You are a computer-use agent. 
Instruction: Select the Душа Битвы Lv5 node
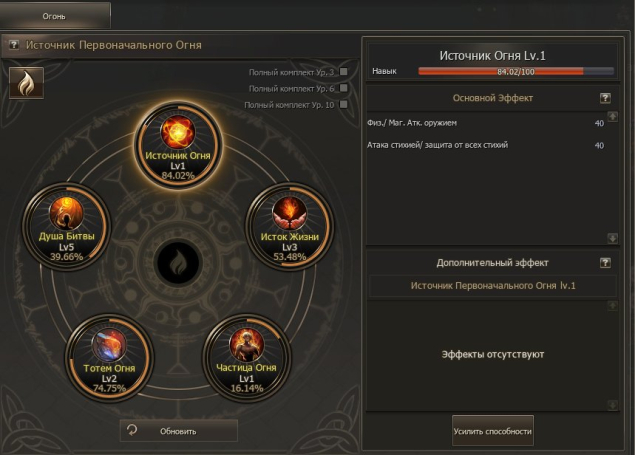[x=66, y=226]
